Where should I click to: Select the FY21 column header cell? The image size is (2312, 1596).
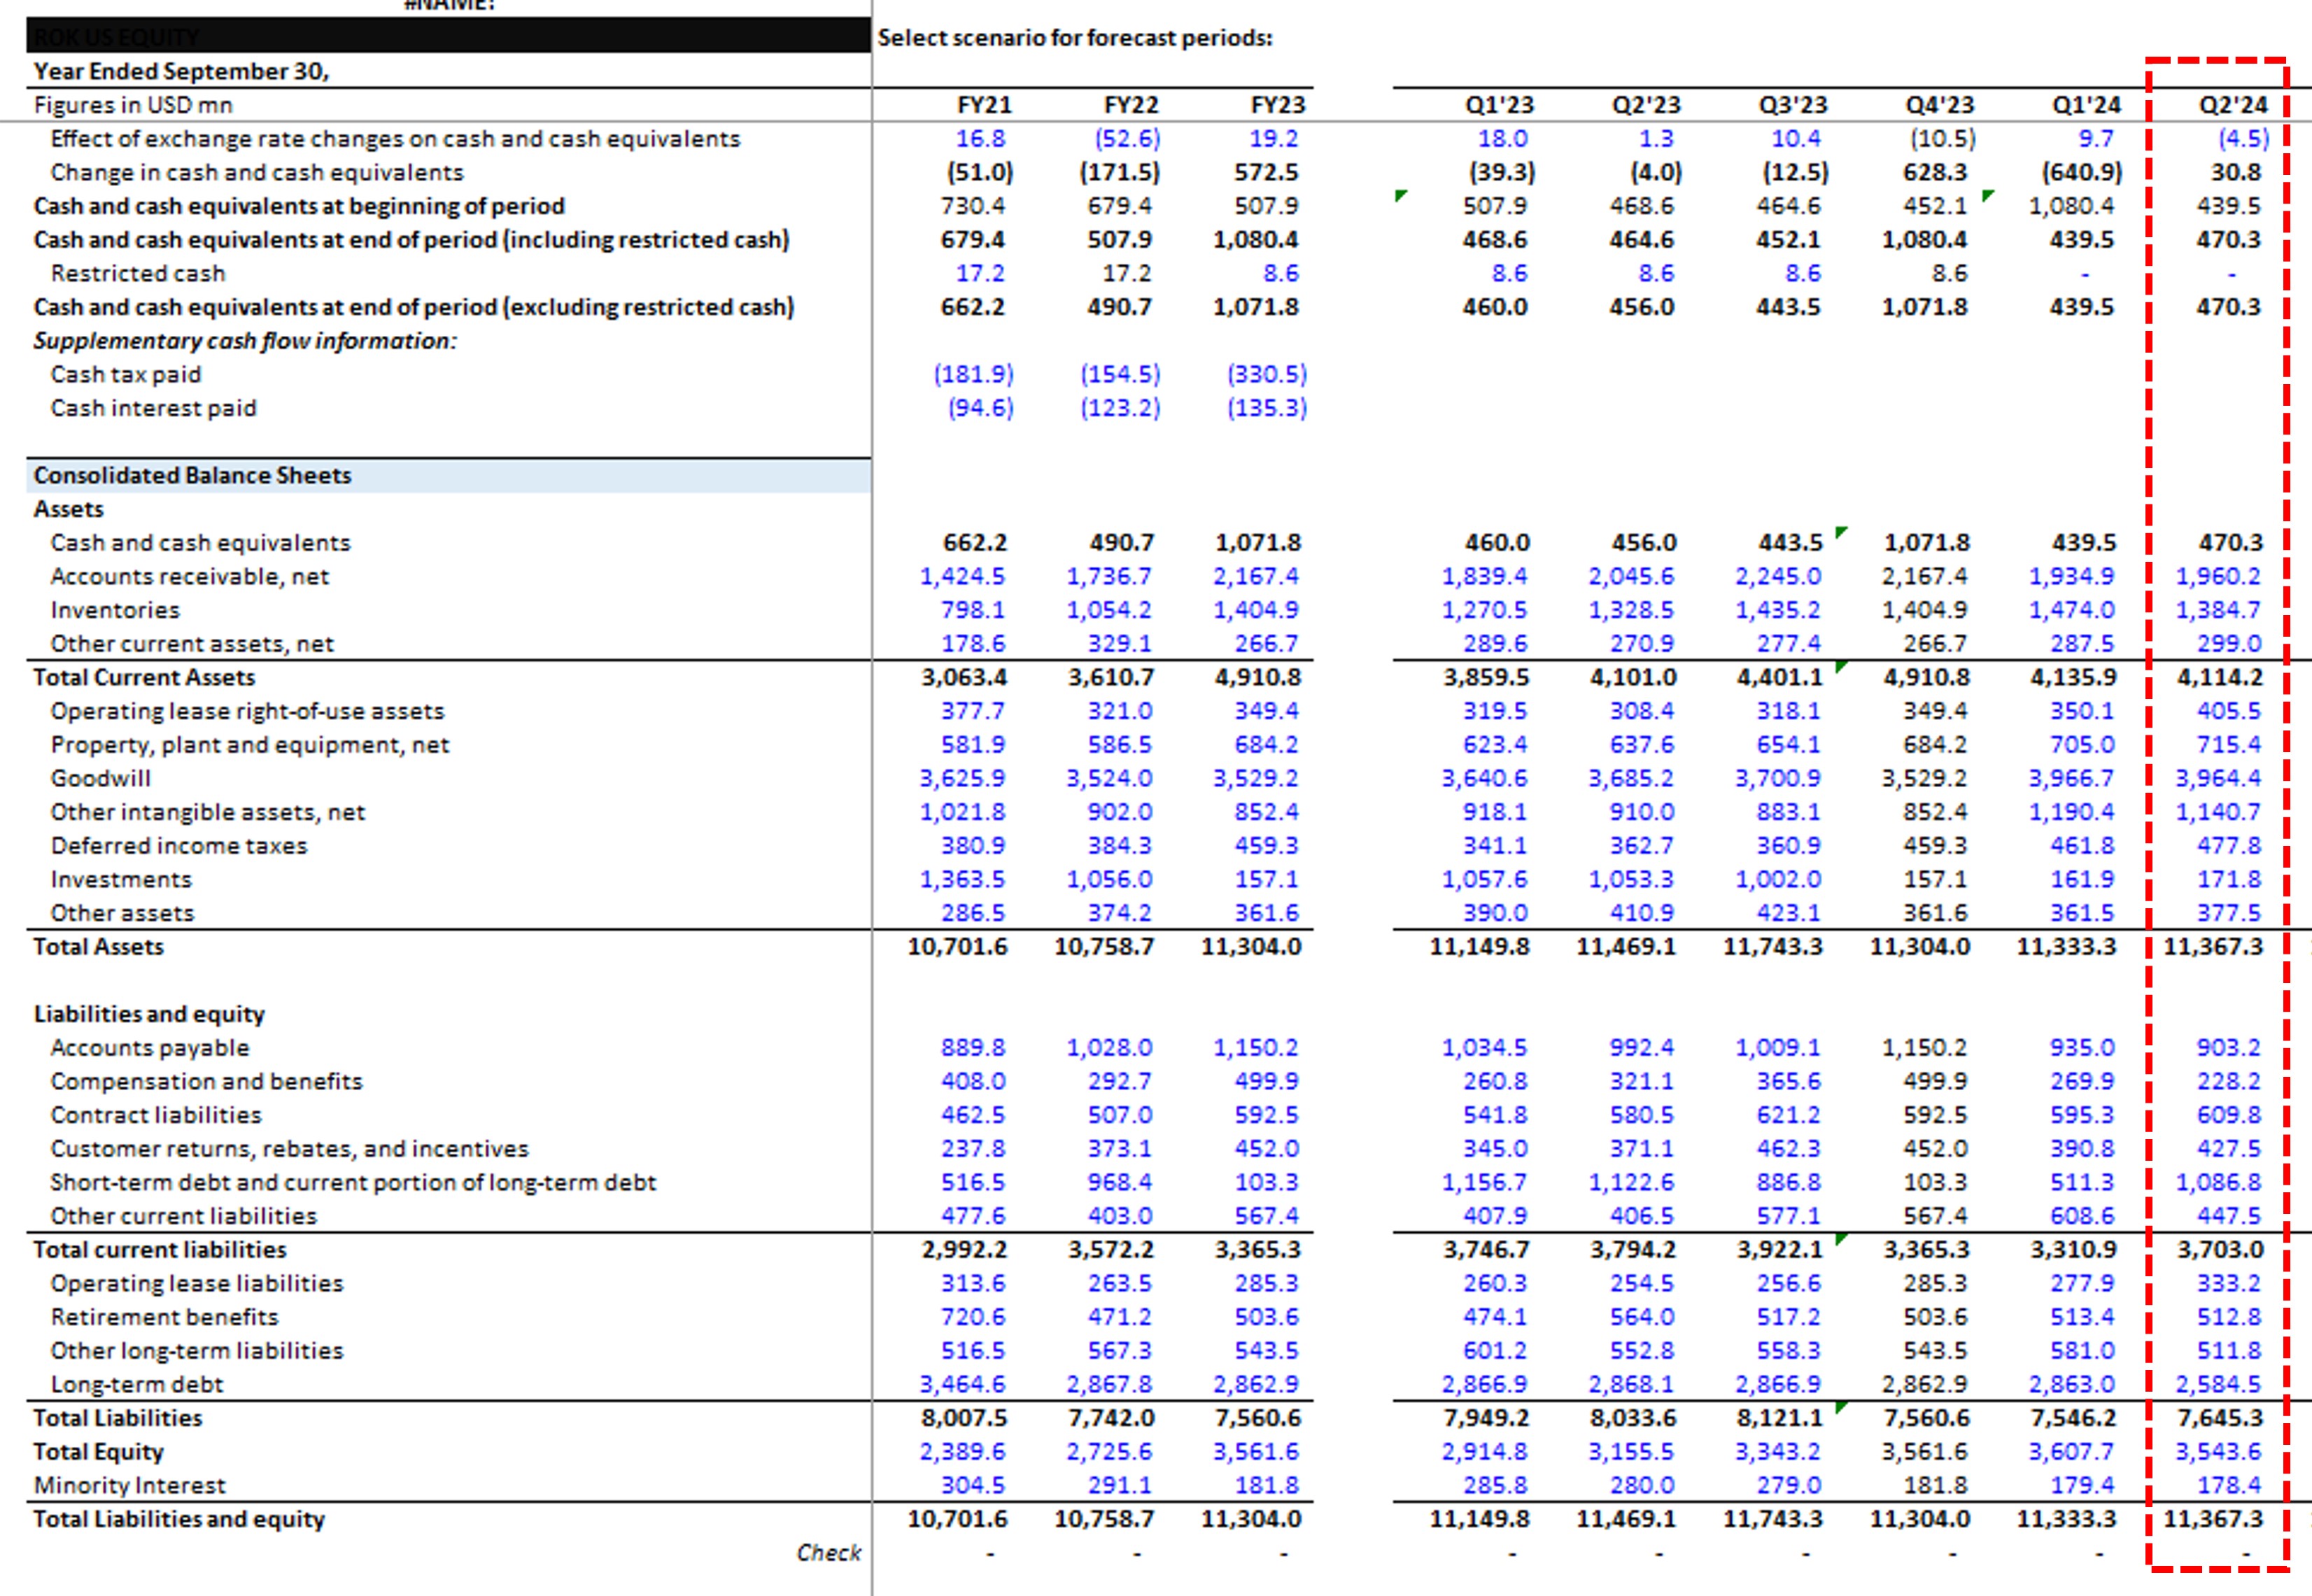(984, 105)
